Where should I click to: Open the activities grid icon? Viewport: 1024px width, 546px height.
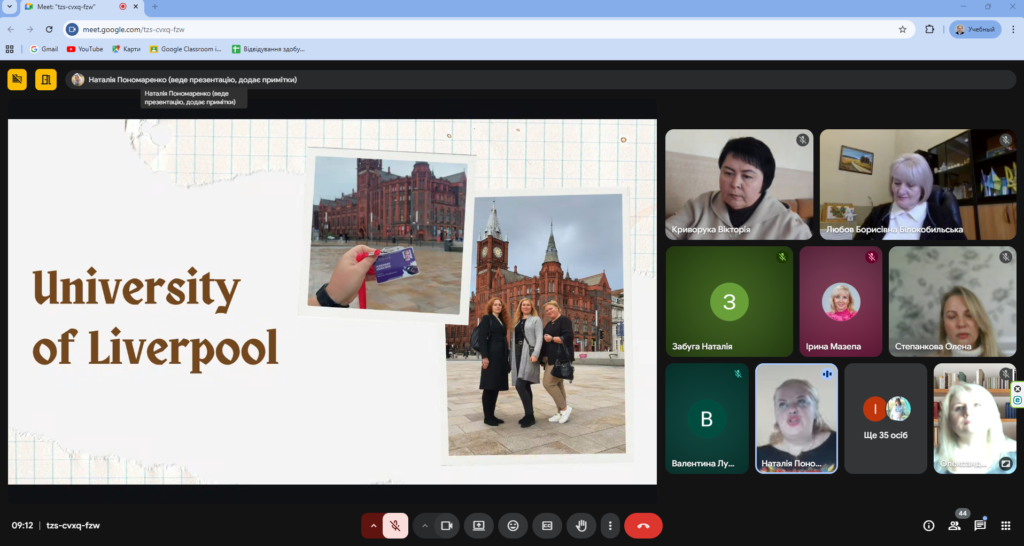click(x=1006, y=525)
